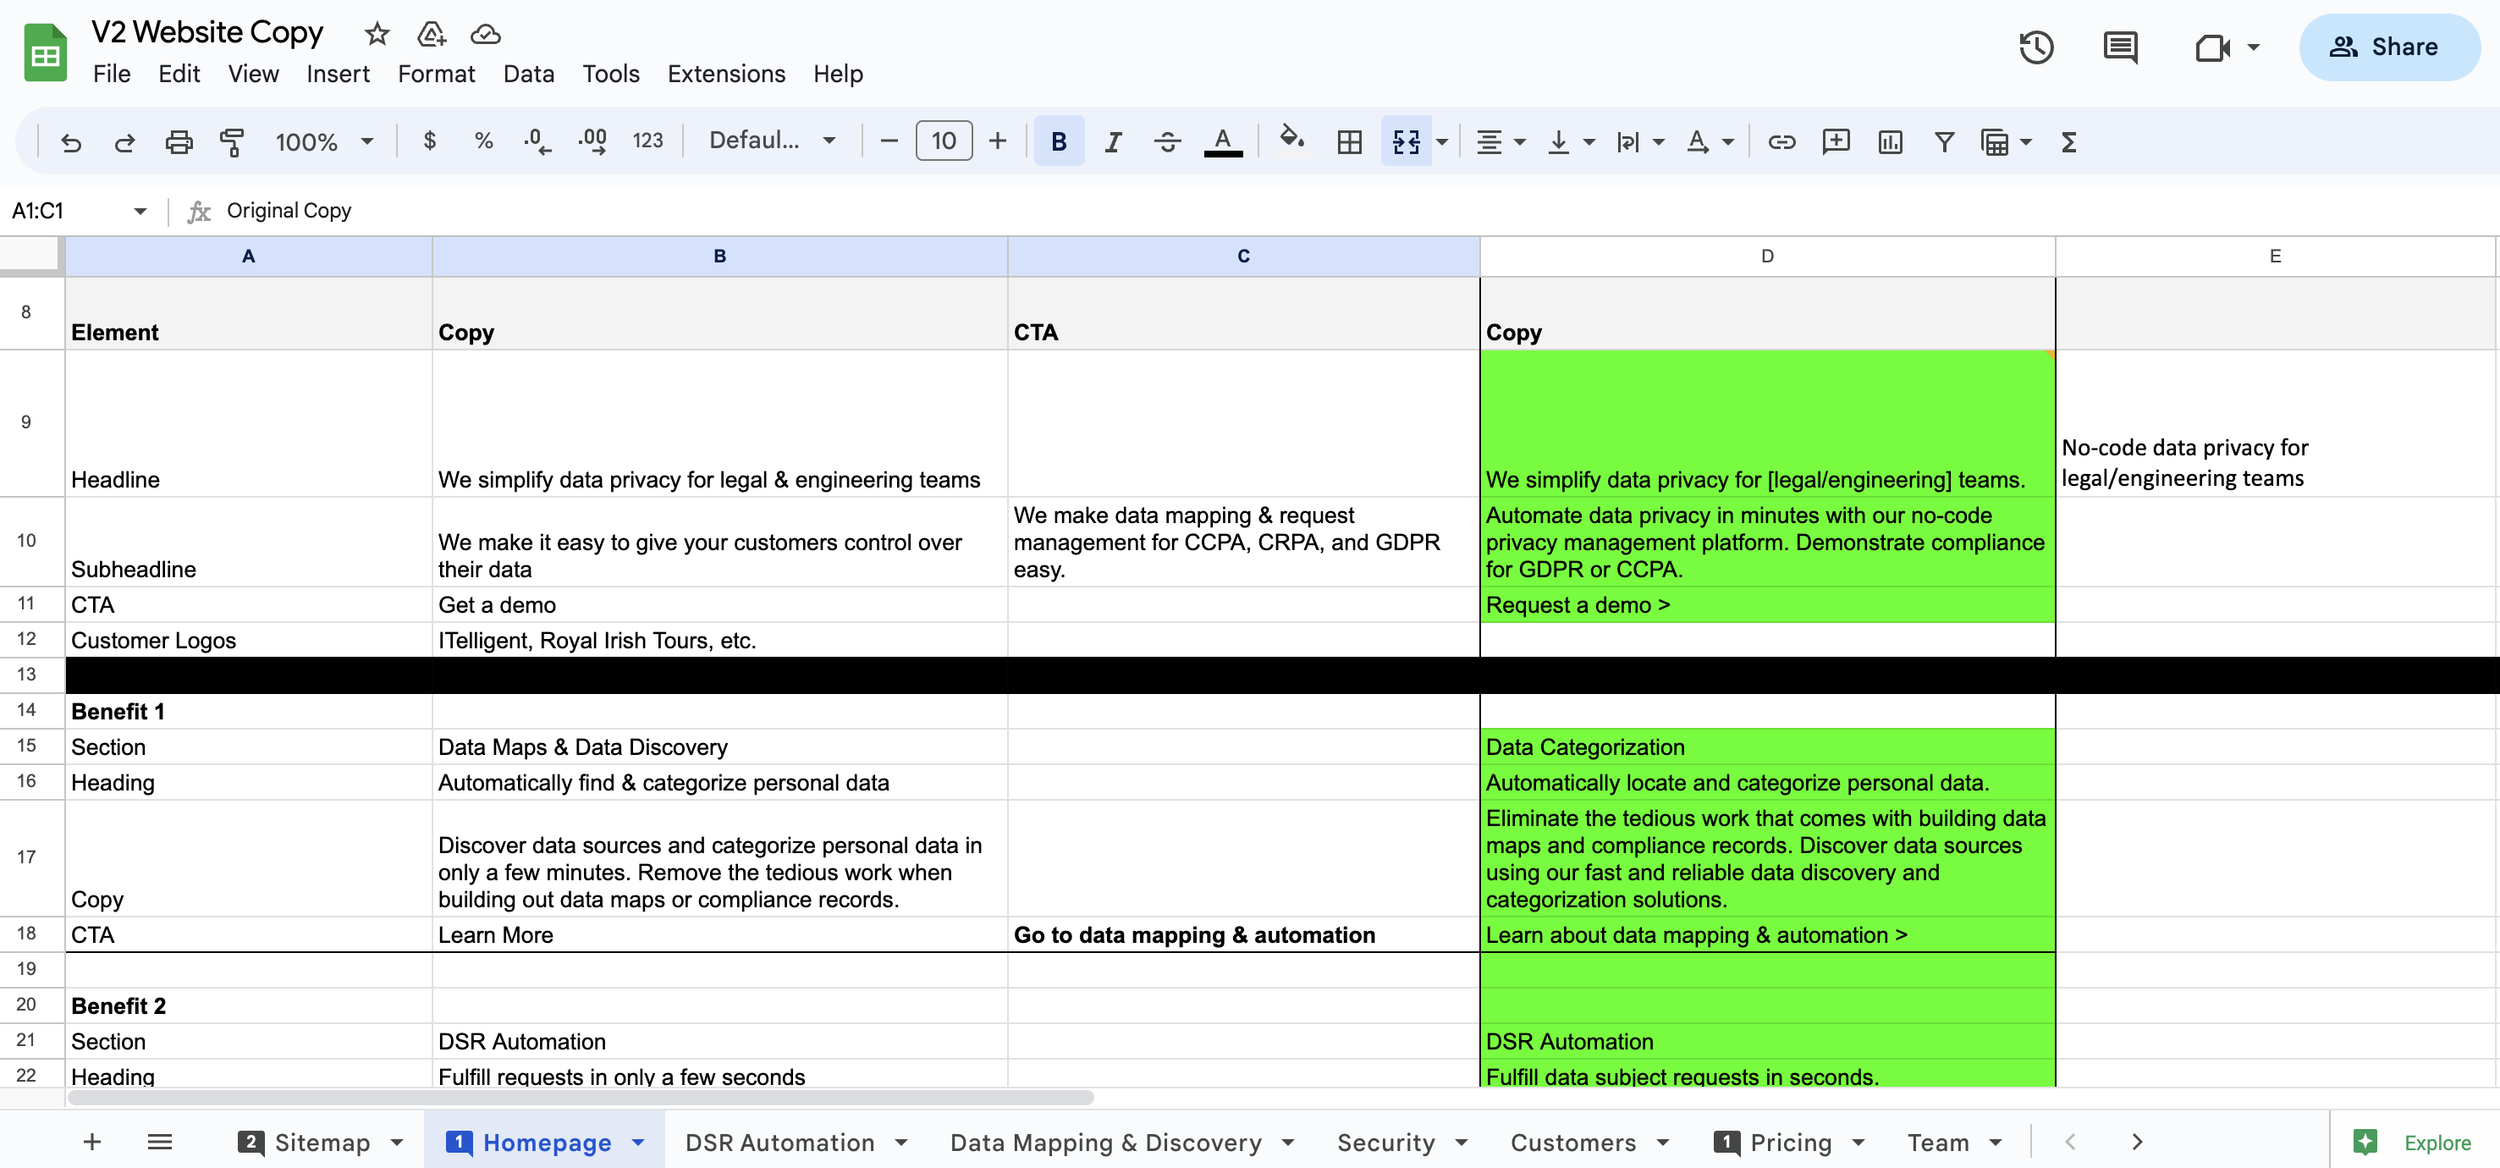Open the font family dropdown
This screenshot has height=1168, width=2500.
772,141
